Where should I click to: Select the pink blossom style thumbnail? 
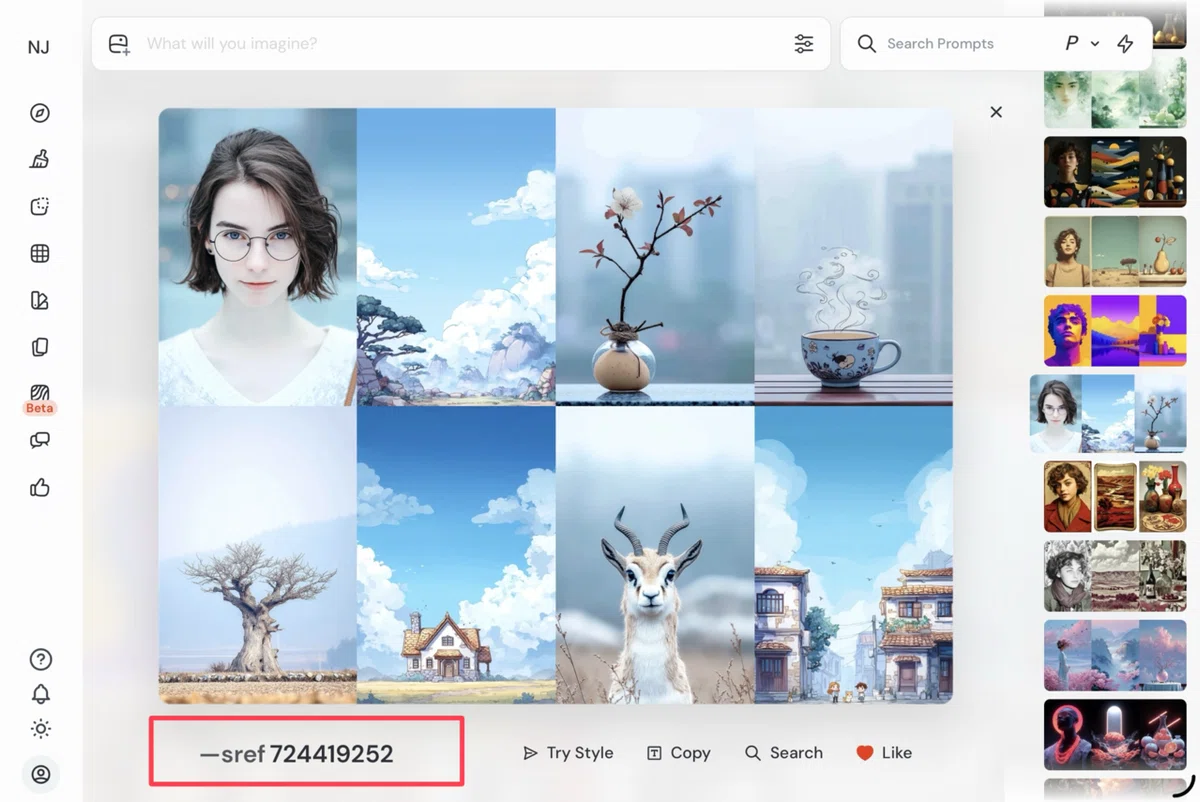click(1115, 655)
